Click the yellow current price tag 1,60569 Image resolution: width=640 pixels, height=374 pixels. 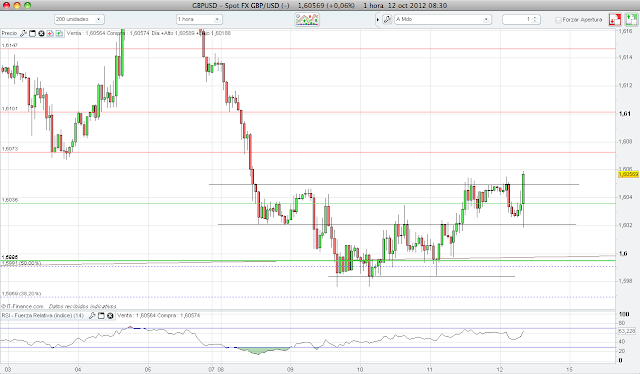tap(628, 174)
